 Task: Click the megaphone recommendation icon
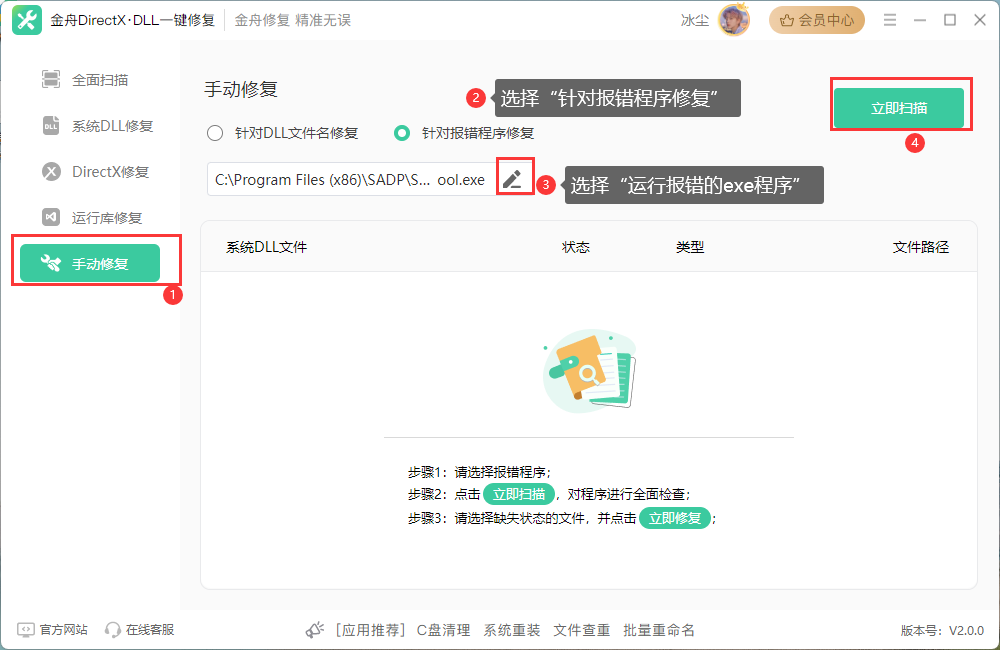point(314,630)
